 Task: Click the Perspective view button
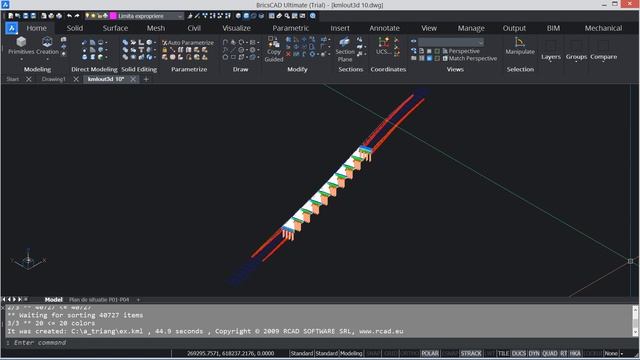click(x=461, y=51)
